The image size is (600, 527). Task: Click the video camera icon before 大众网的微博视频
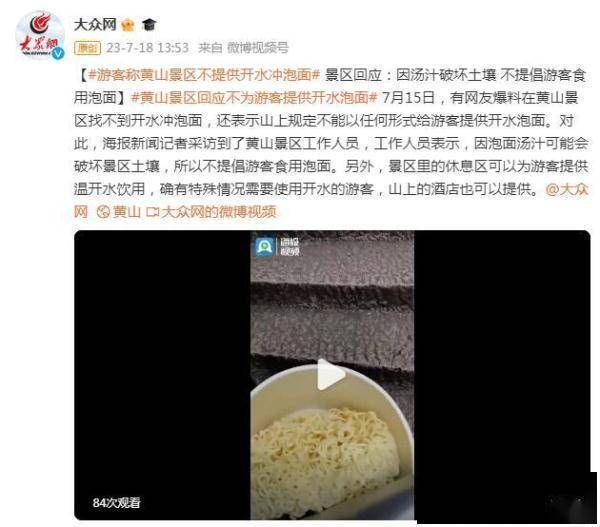(153, 212)
